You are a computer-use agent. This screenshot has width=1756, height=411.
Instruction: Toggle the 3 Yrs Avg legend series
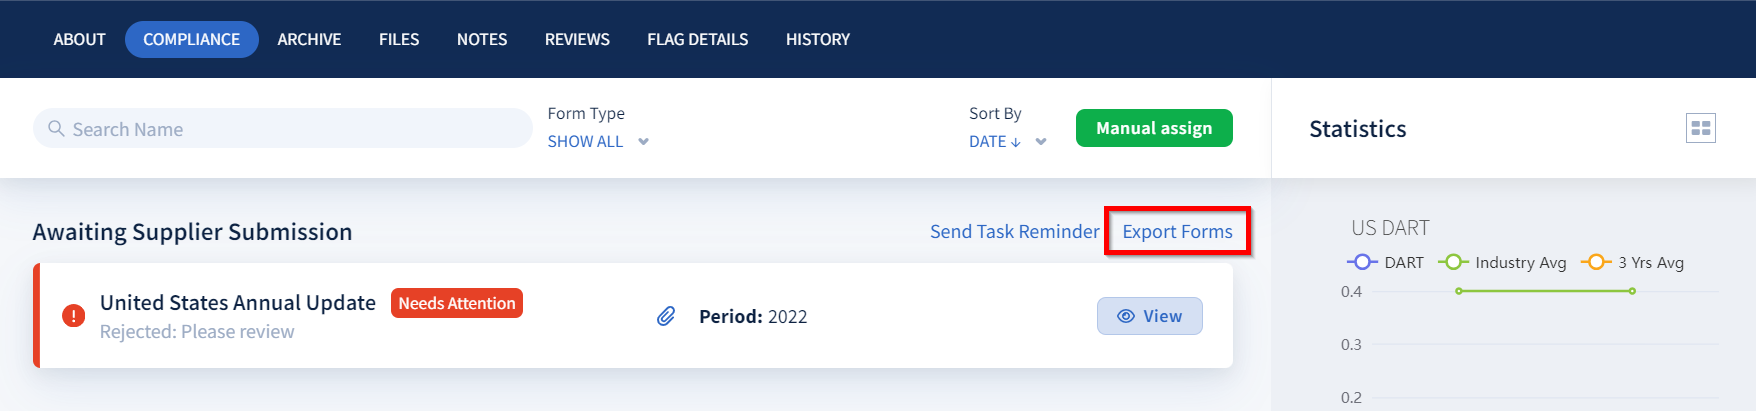1632,262
